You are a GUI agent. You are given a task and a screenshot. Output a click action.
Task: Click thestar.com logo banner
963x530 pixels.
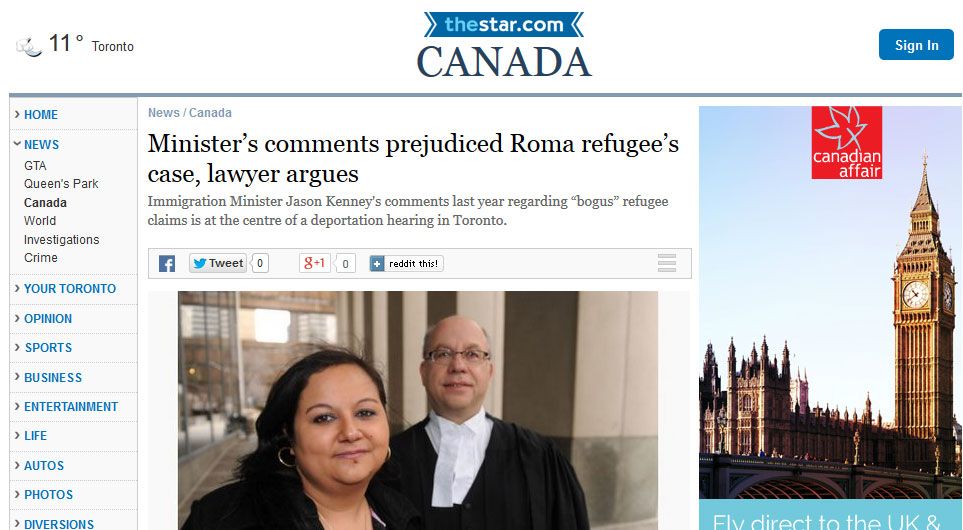[x=504, y=25]
